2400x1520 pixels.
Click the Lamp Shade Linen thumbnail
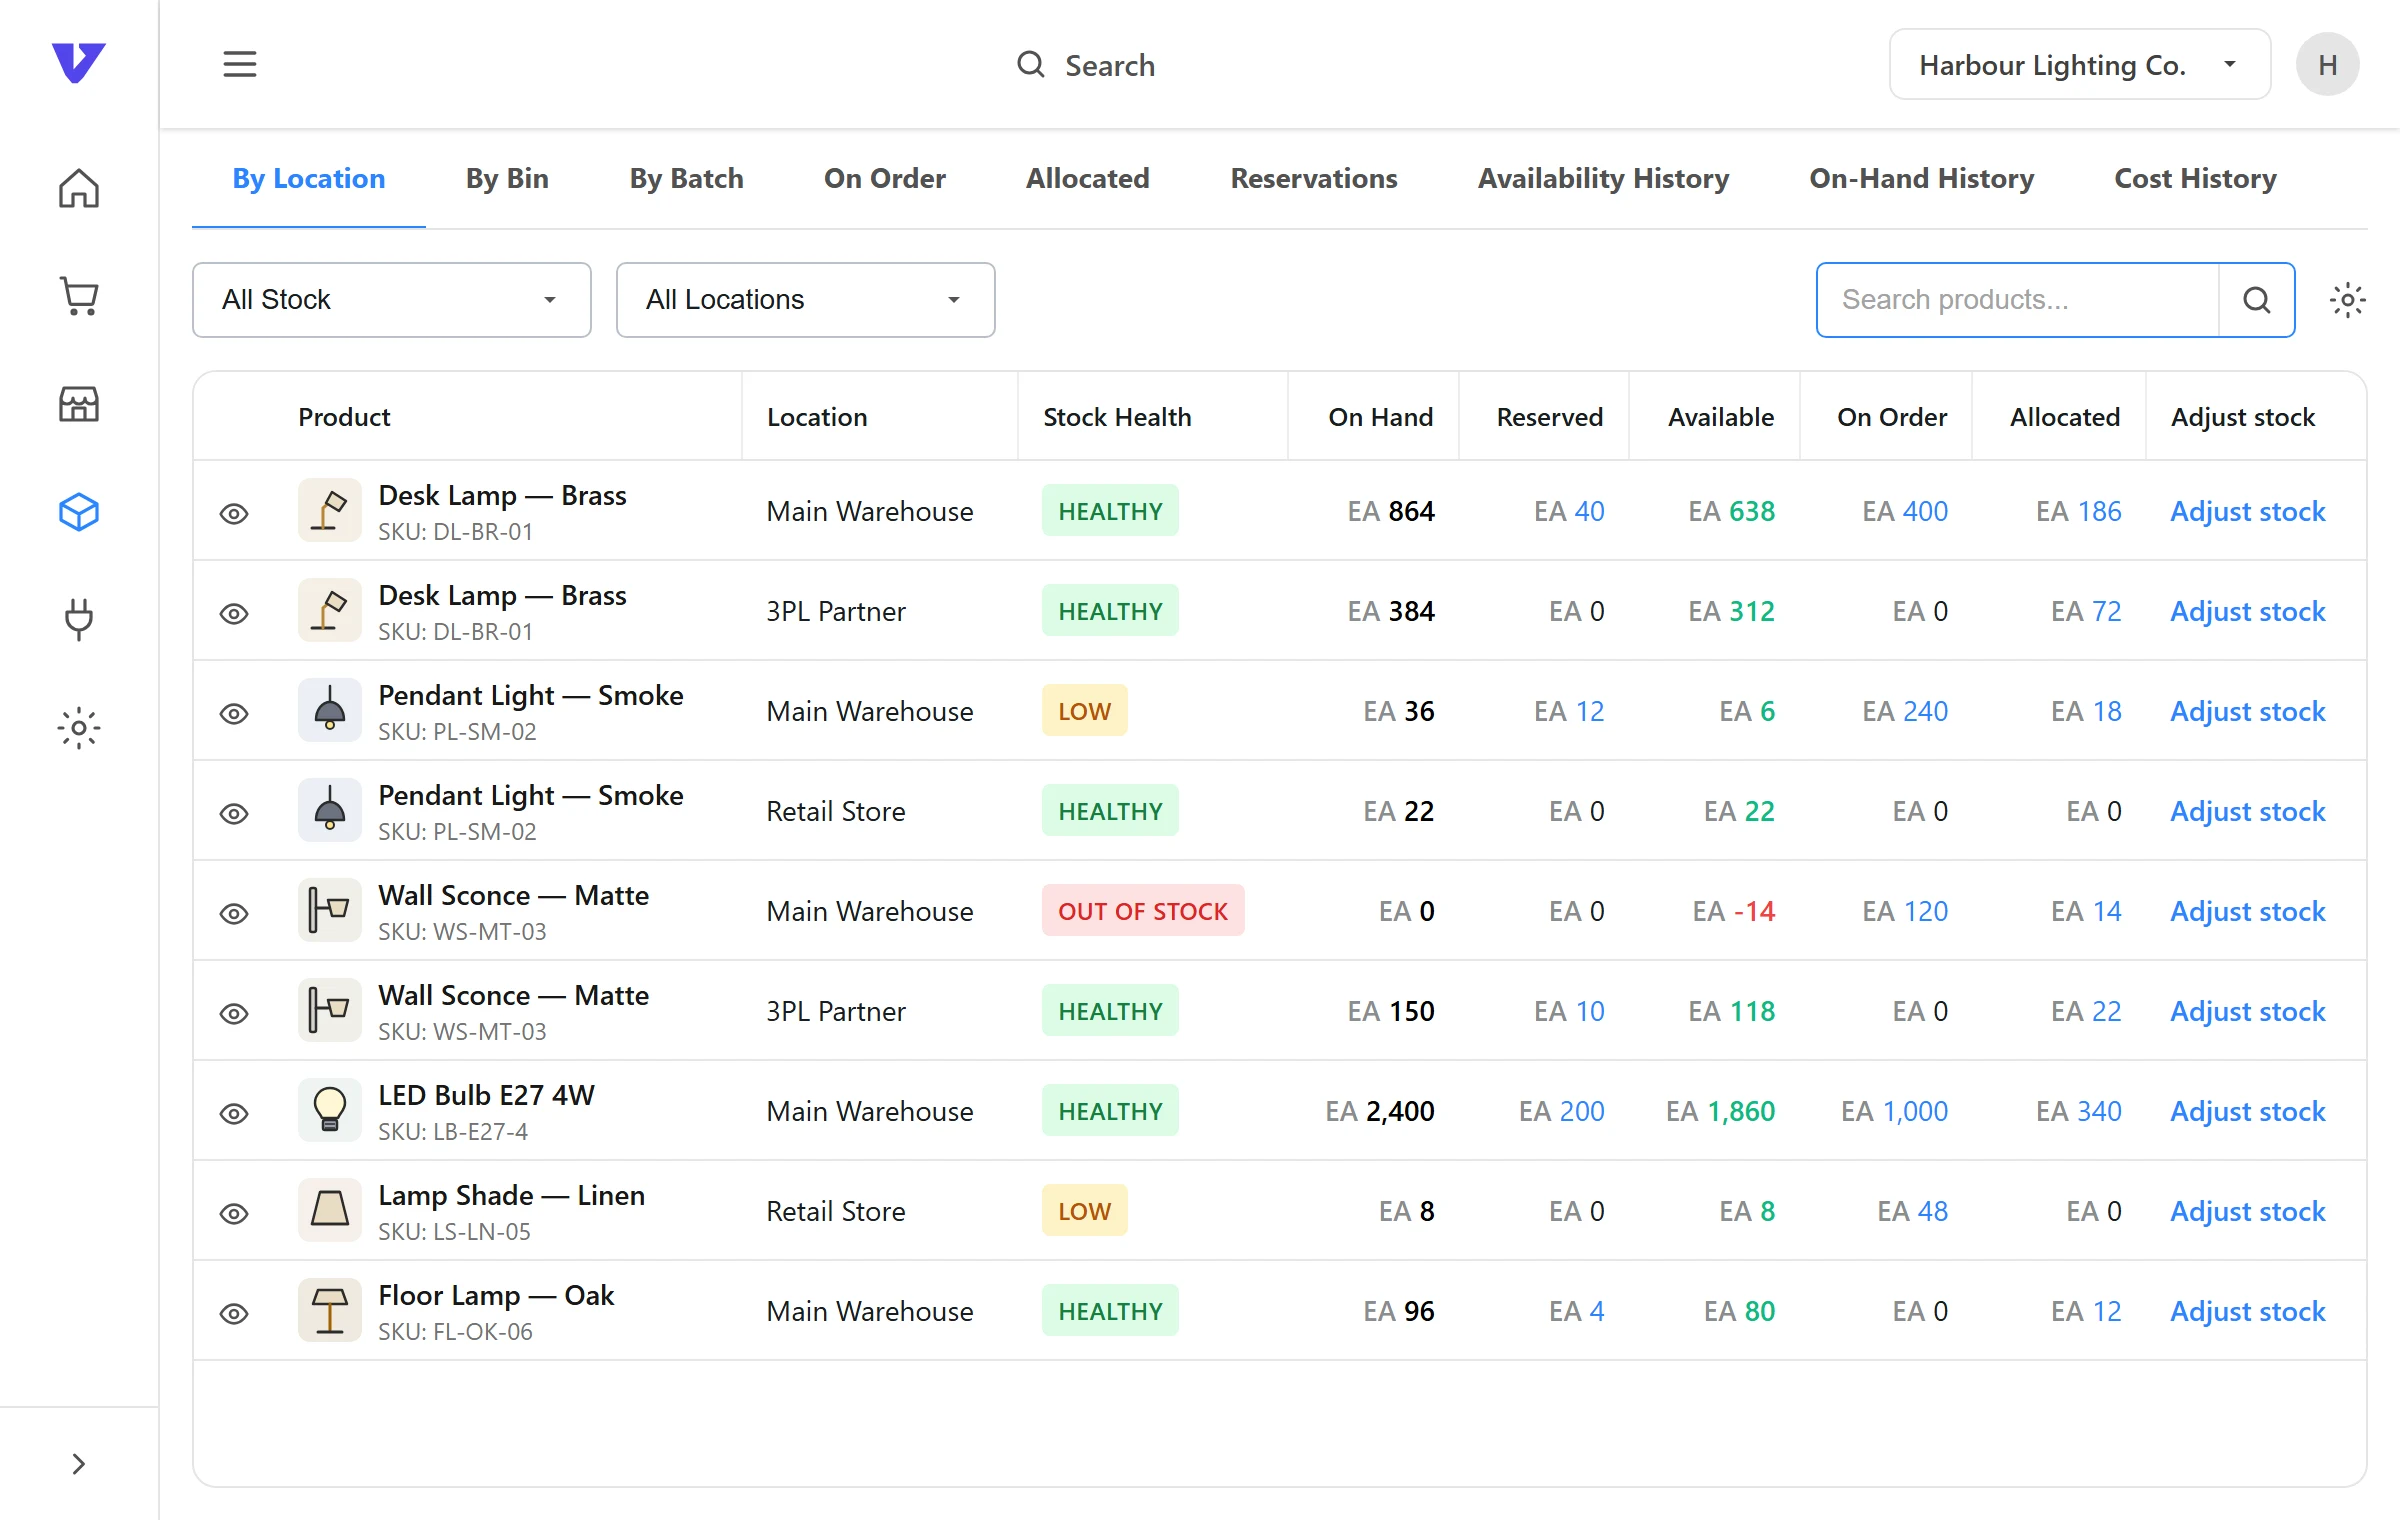[x=330, y=1210]
